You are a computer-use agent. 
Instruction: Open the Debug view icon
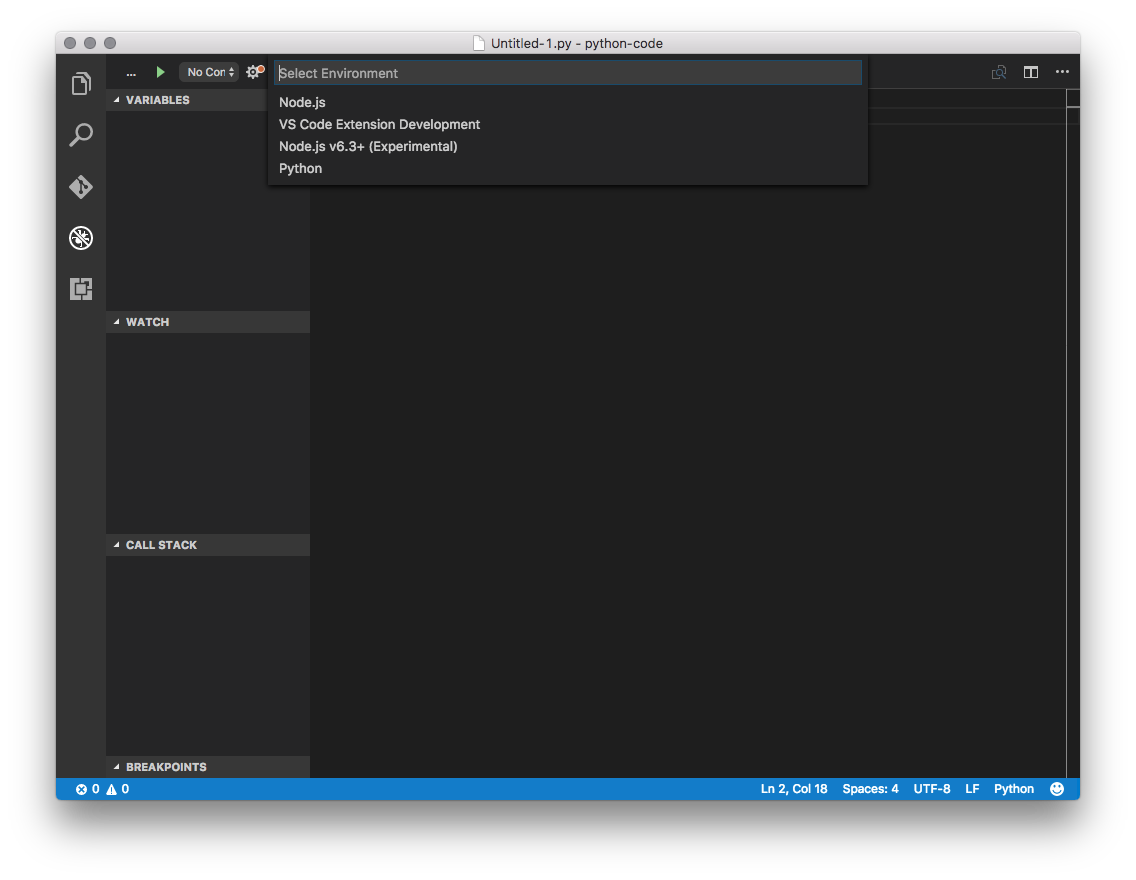[81, 238]
